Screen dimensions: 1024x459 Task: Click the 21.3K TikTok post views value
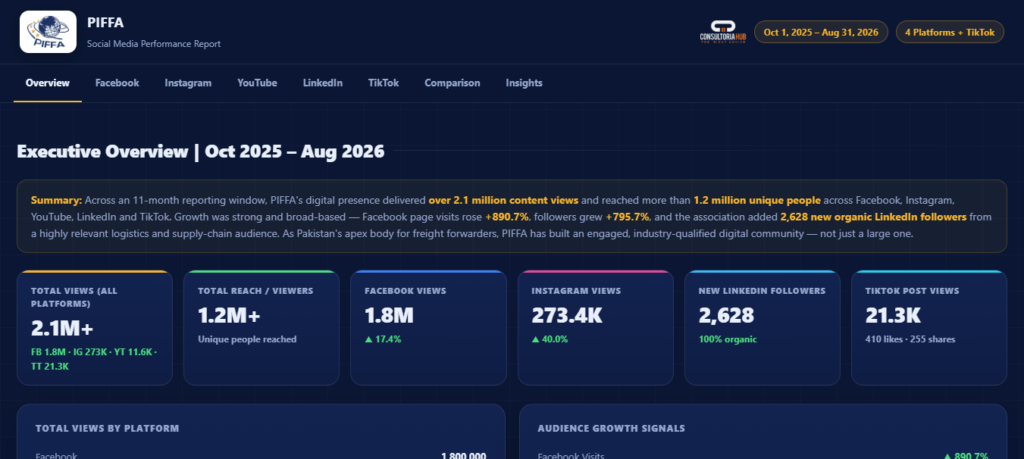893,315
